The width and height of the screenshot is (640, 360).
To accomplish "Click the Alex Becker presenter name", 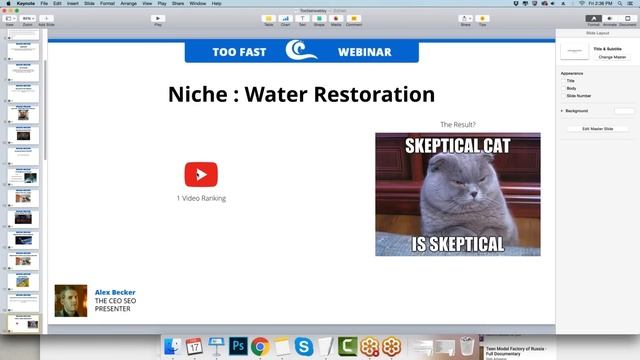I will pyautogui.click(x=115, y=292).
